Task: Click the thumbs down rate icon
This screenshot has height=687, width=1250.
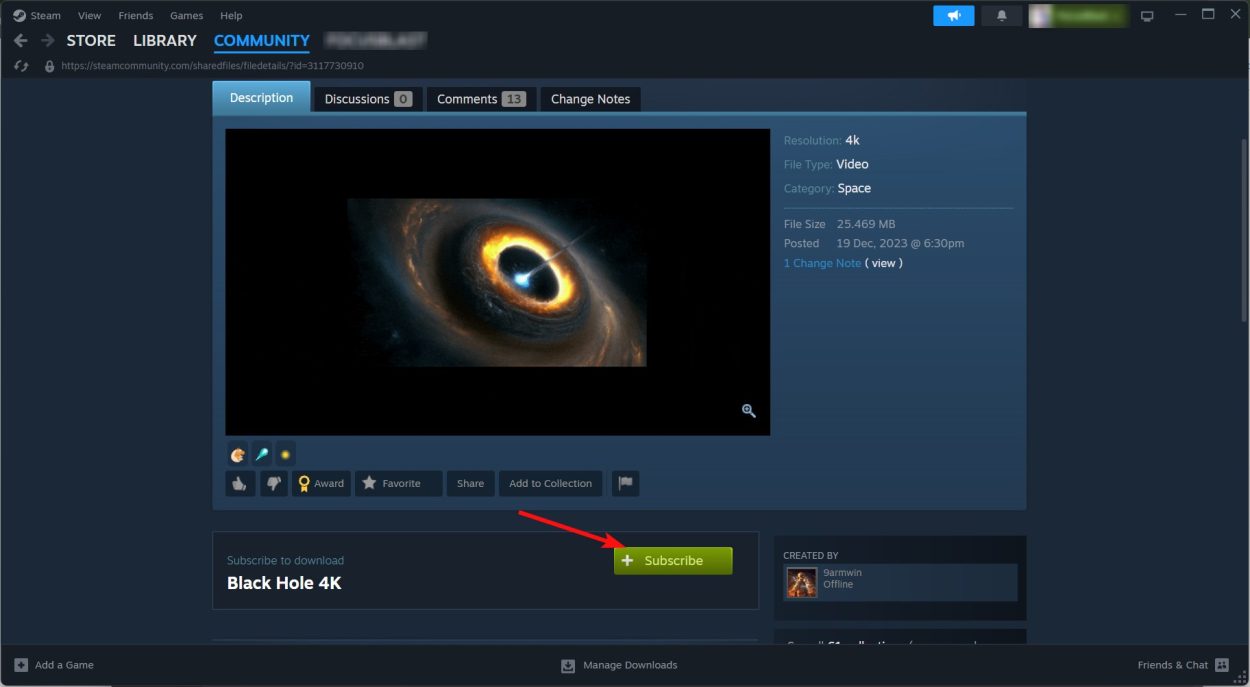Action: [x=273, y=484]
